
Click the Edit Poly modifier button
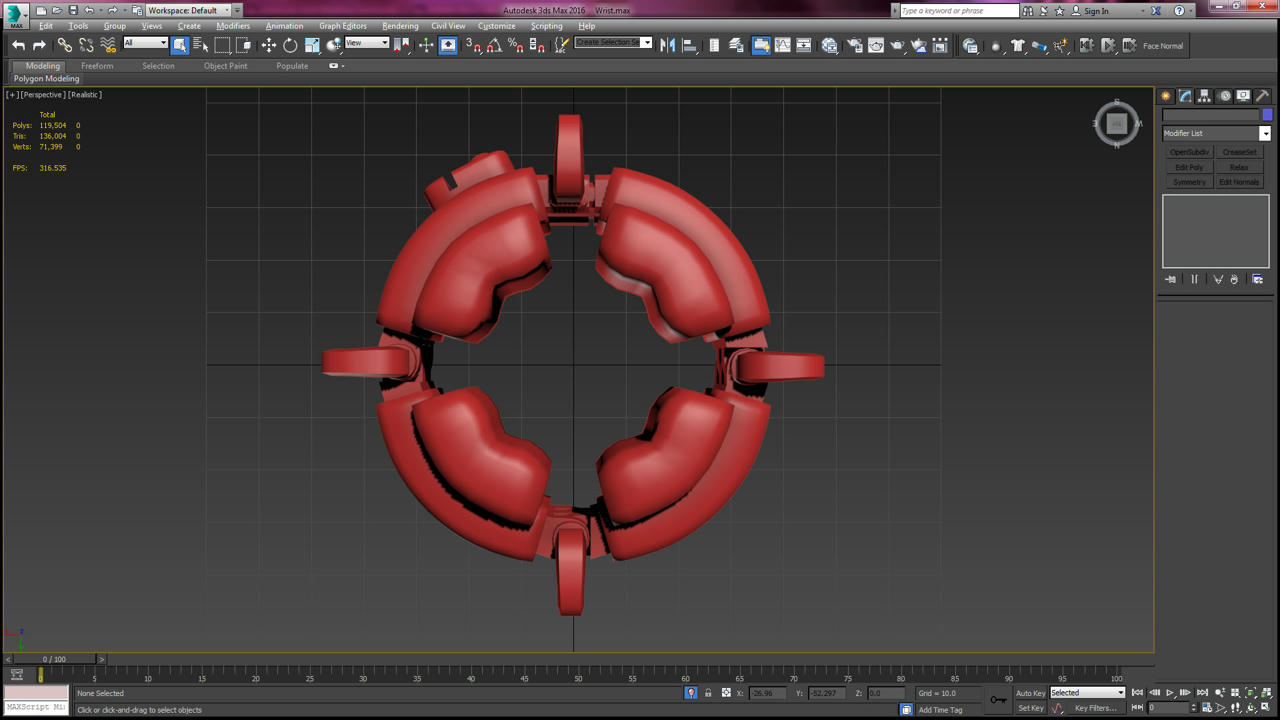(1189, 167)
